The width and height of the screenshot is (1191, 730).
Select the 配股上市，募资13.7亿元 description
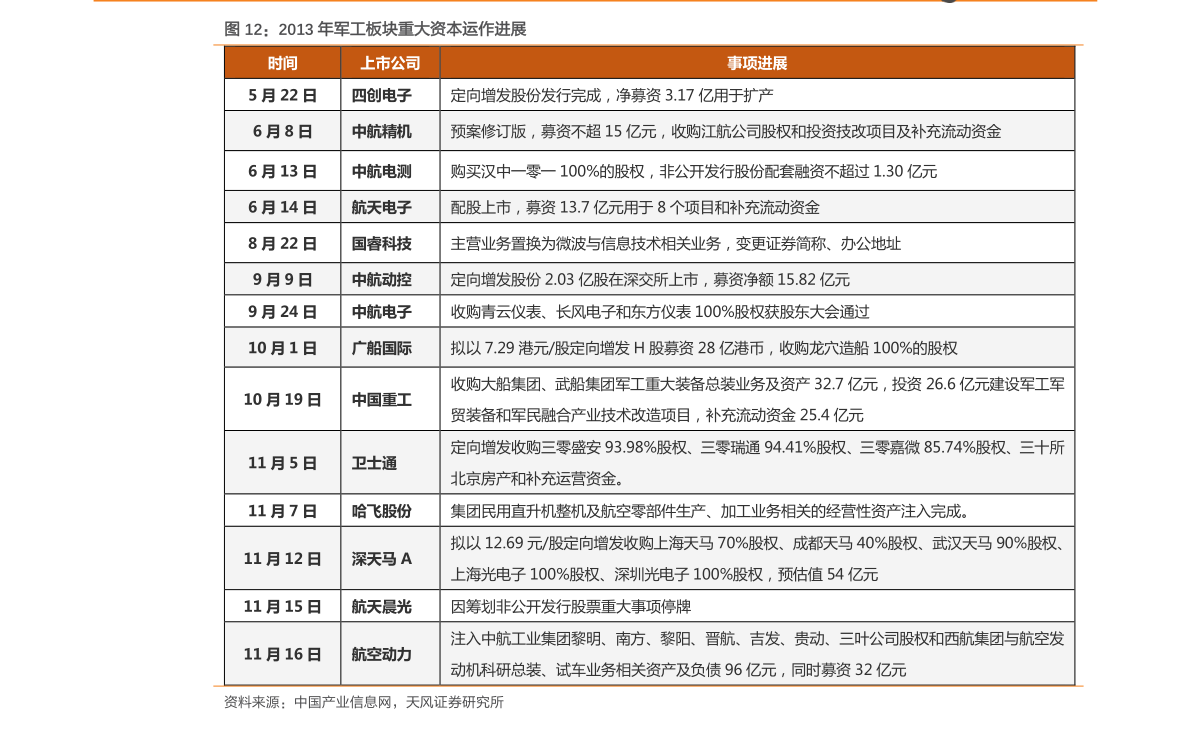635,207
